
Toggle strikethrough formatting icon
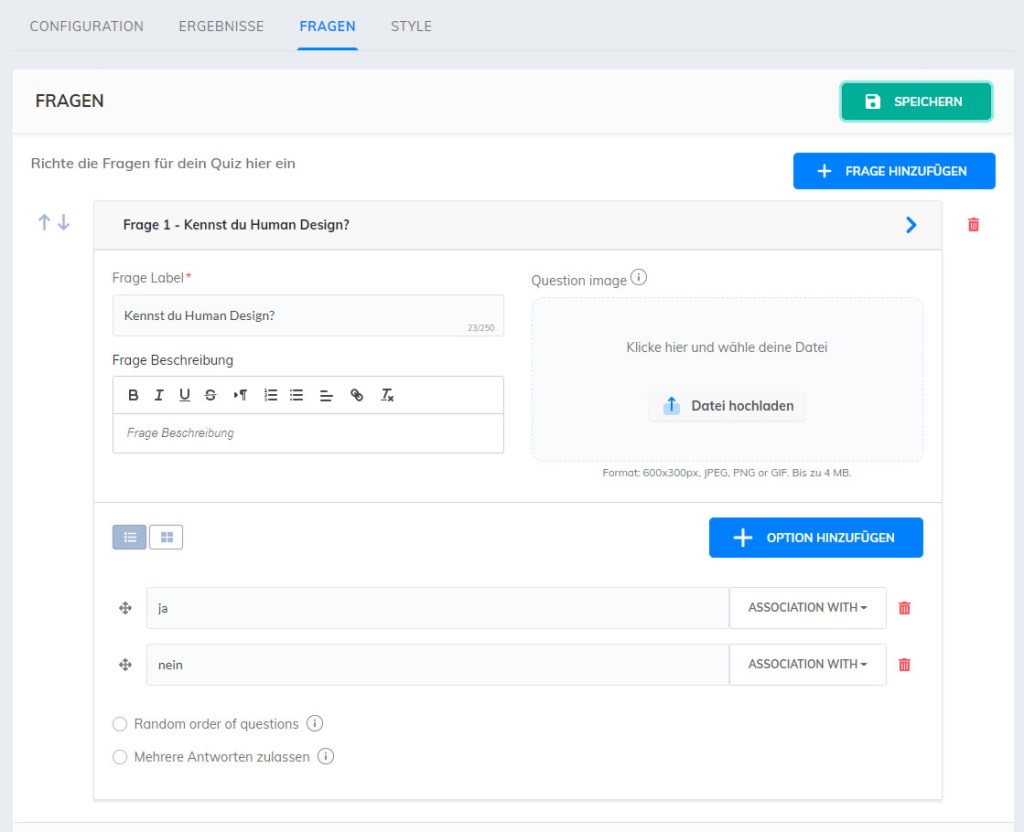pyautogui.click(x=210, y=395)
